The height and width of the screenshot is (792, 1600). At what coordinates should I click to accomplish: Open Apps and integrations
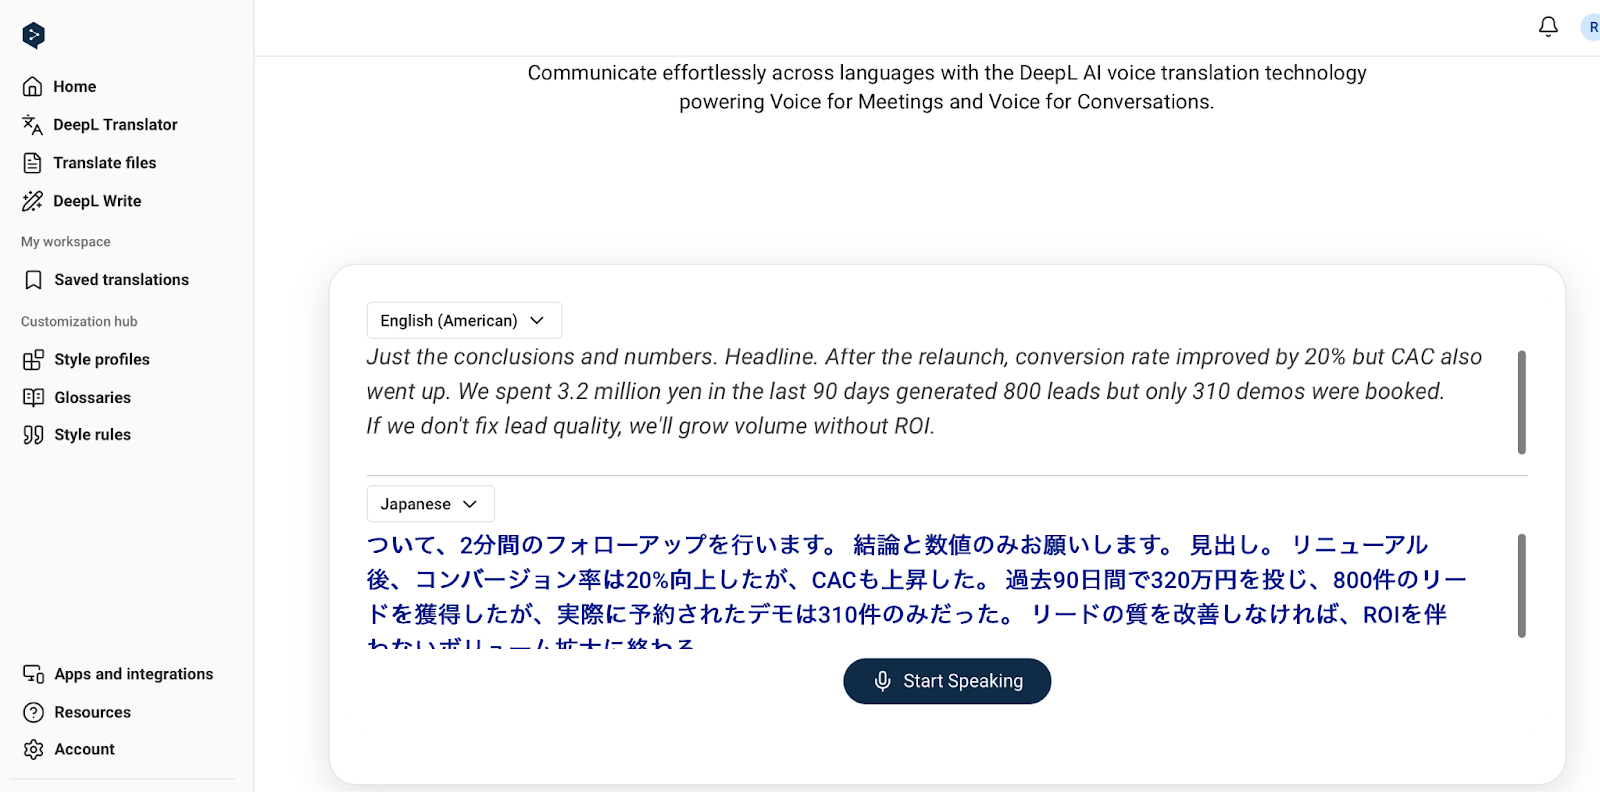pos(133,673)
